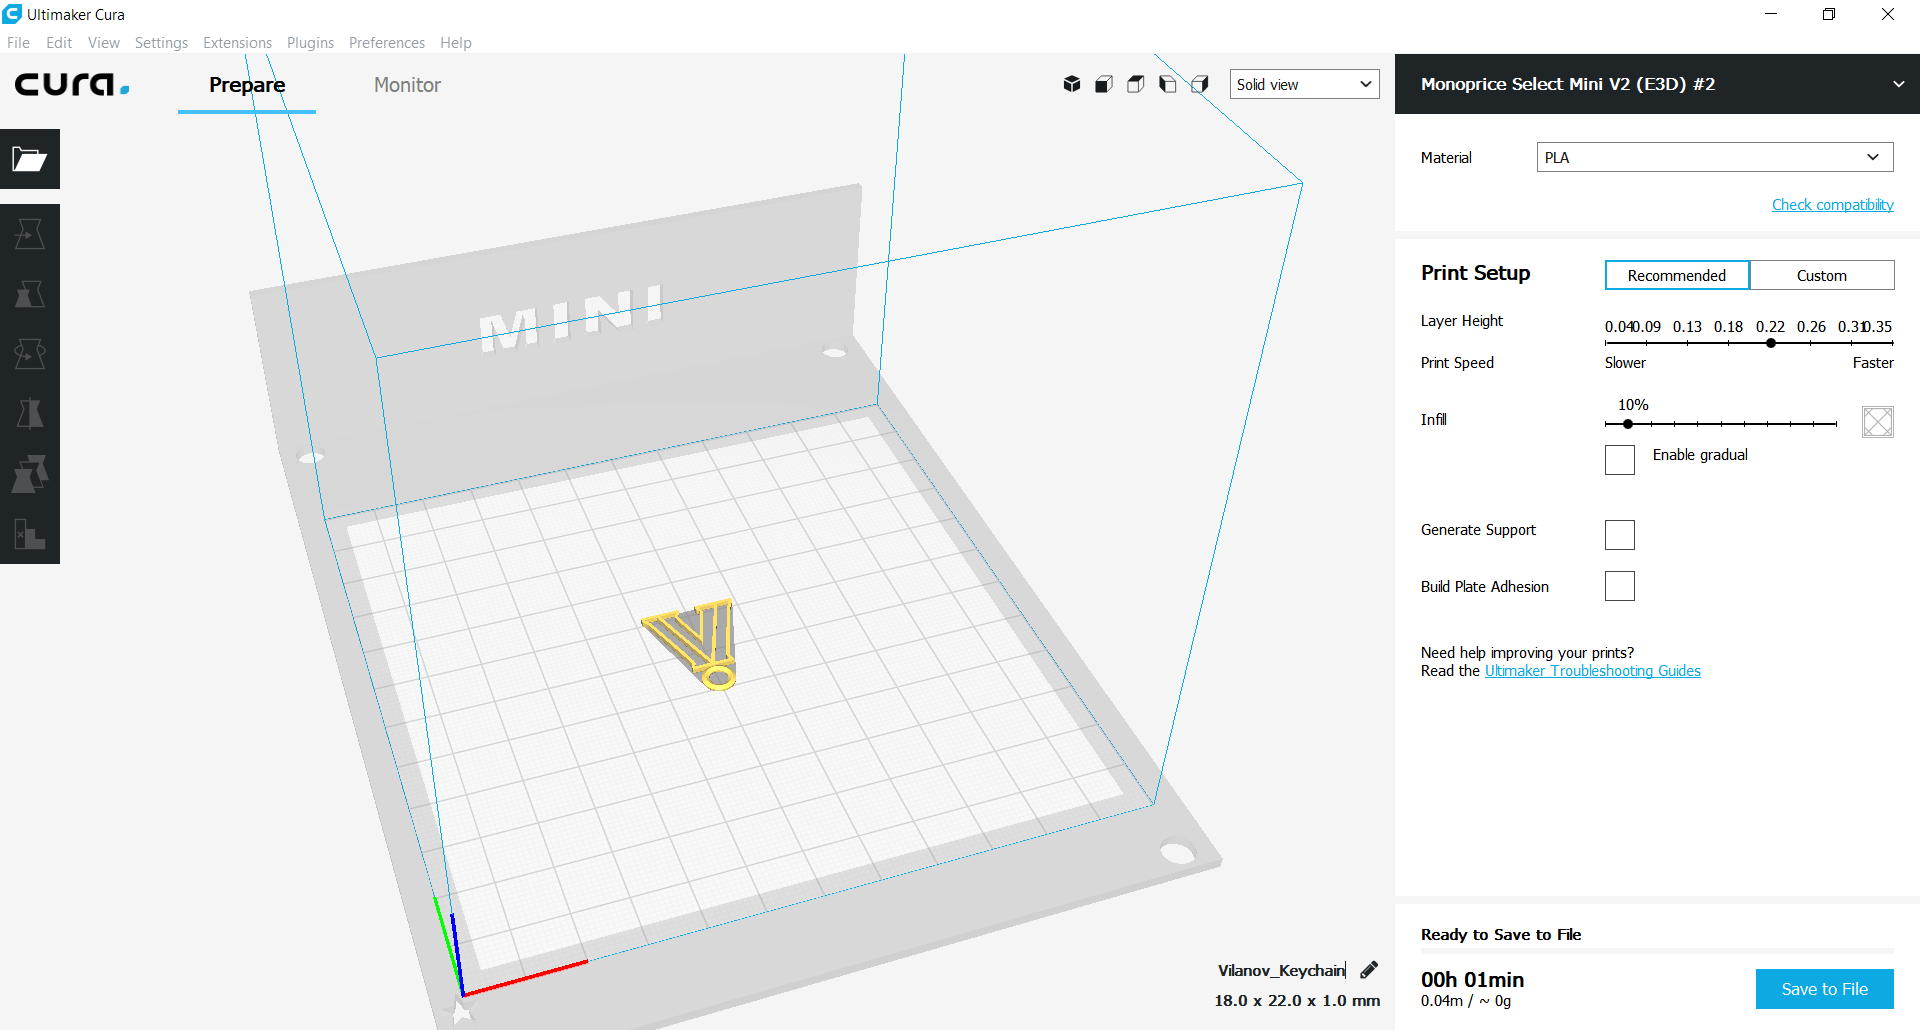Open the File menu
This screenshot has height=1030, width=1920.
[18, 43]
